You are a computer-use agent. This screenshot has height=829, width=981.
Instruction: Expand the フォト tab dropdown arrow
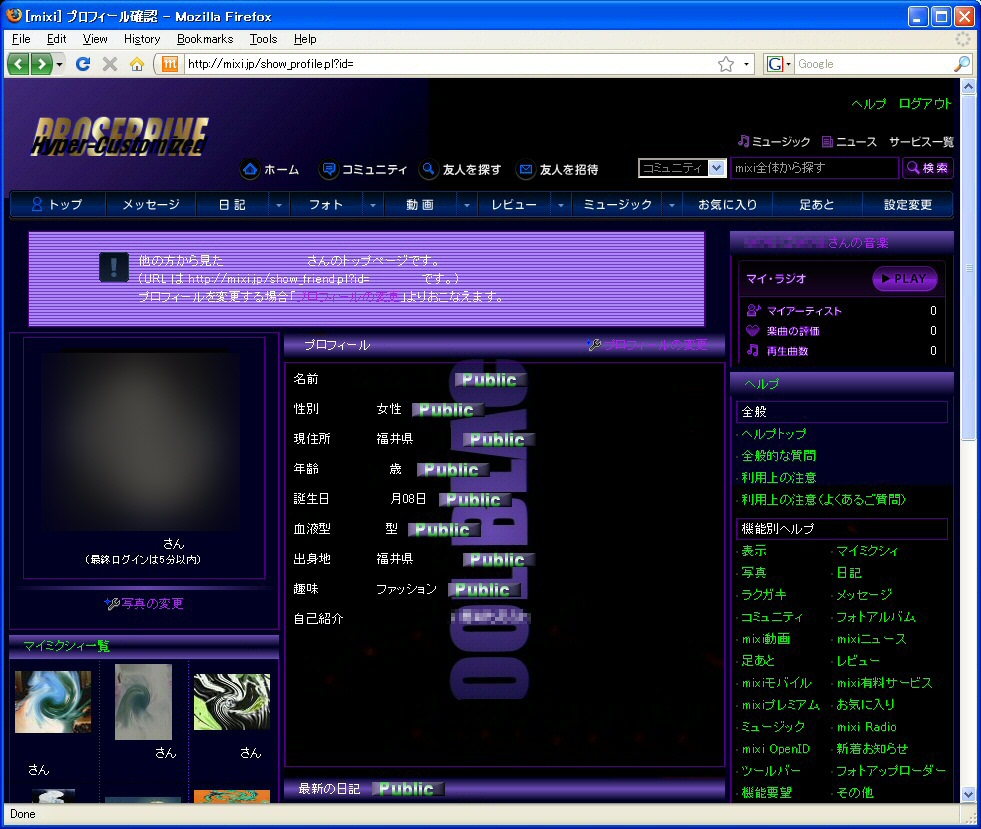[x=372, y=205]
